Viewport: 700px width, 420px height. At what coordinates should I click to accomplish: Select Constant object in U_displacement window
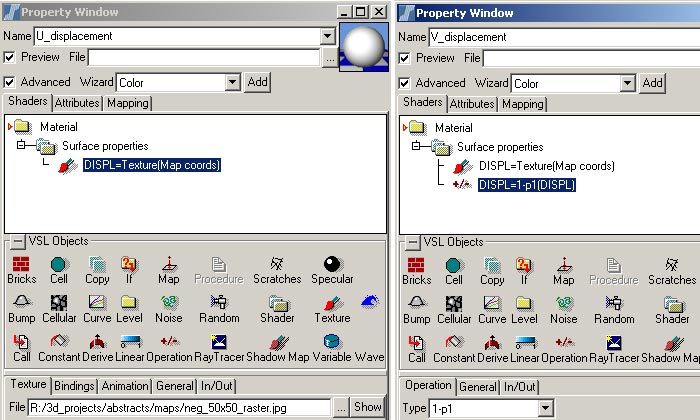pos(59,349)
